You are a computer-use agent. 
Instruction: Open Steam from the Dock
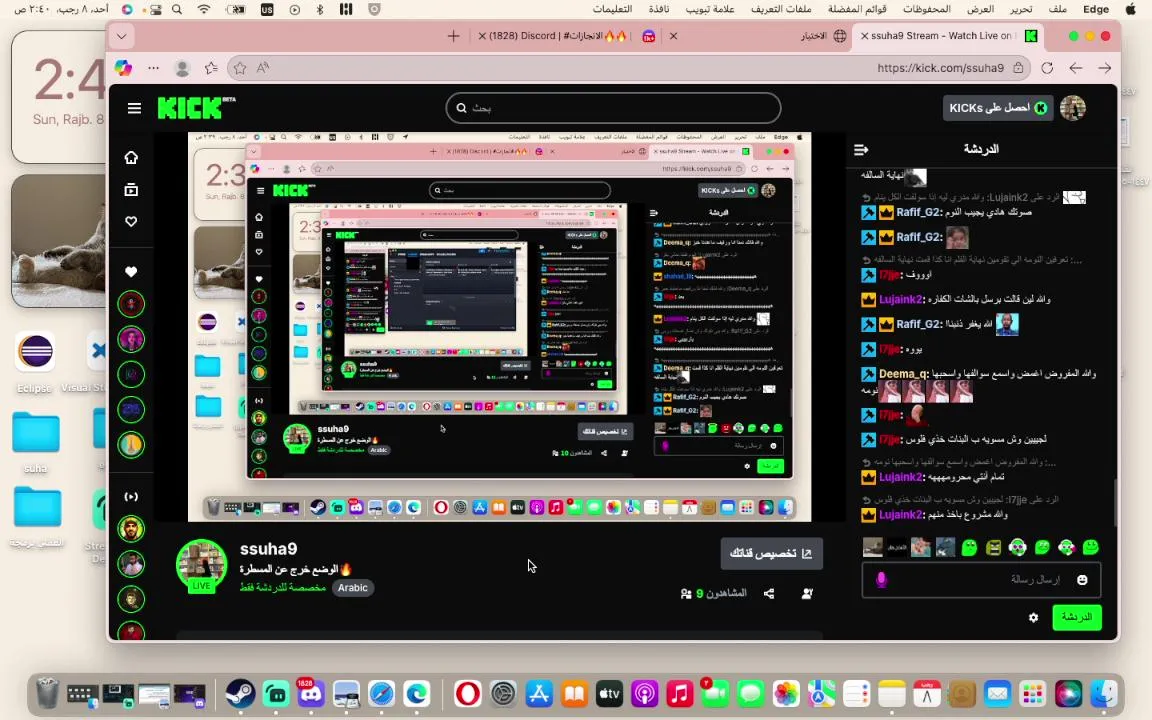click(240, 694)
